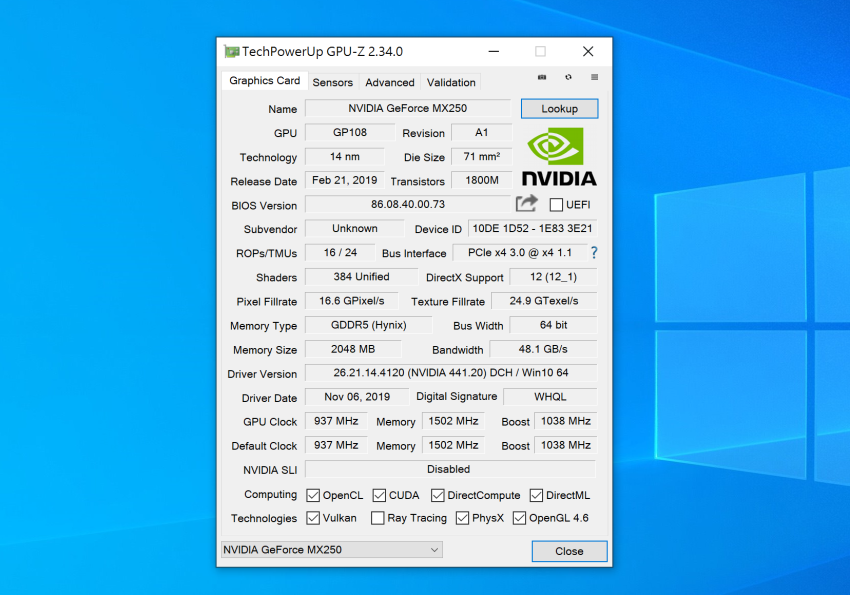Image resolution: width=850 pixels, height=595 pixels.
Task: Click the Bus Interface question mark
Action: tap(594, 253)
